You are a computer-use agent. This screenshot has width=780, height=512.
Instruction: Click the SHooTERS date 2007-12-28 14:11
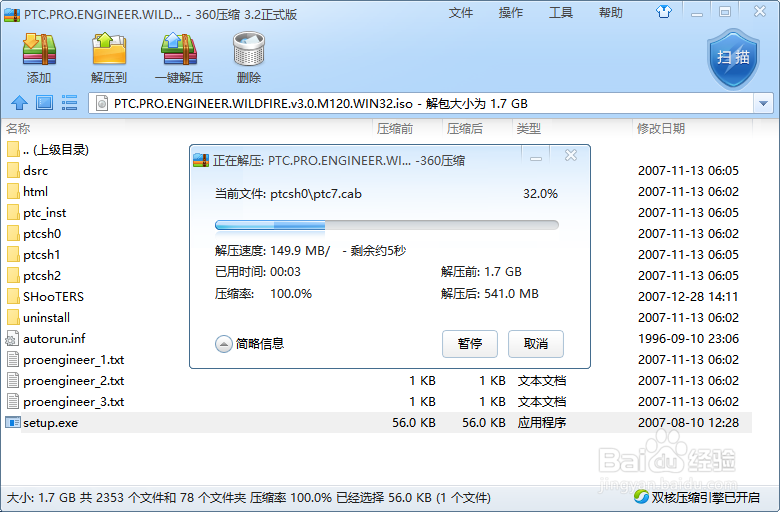(688, 297)
